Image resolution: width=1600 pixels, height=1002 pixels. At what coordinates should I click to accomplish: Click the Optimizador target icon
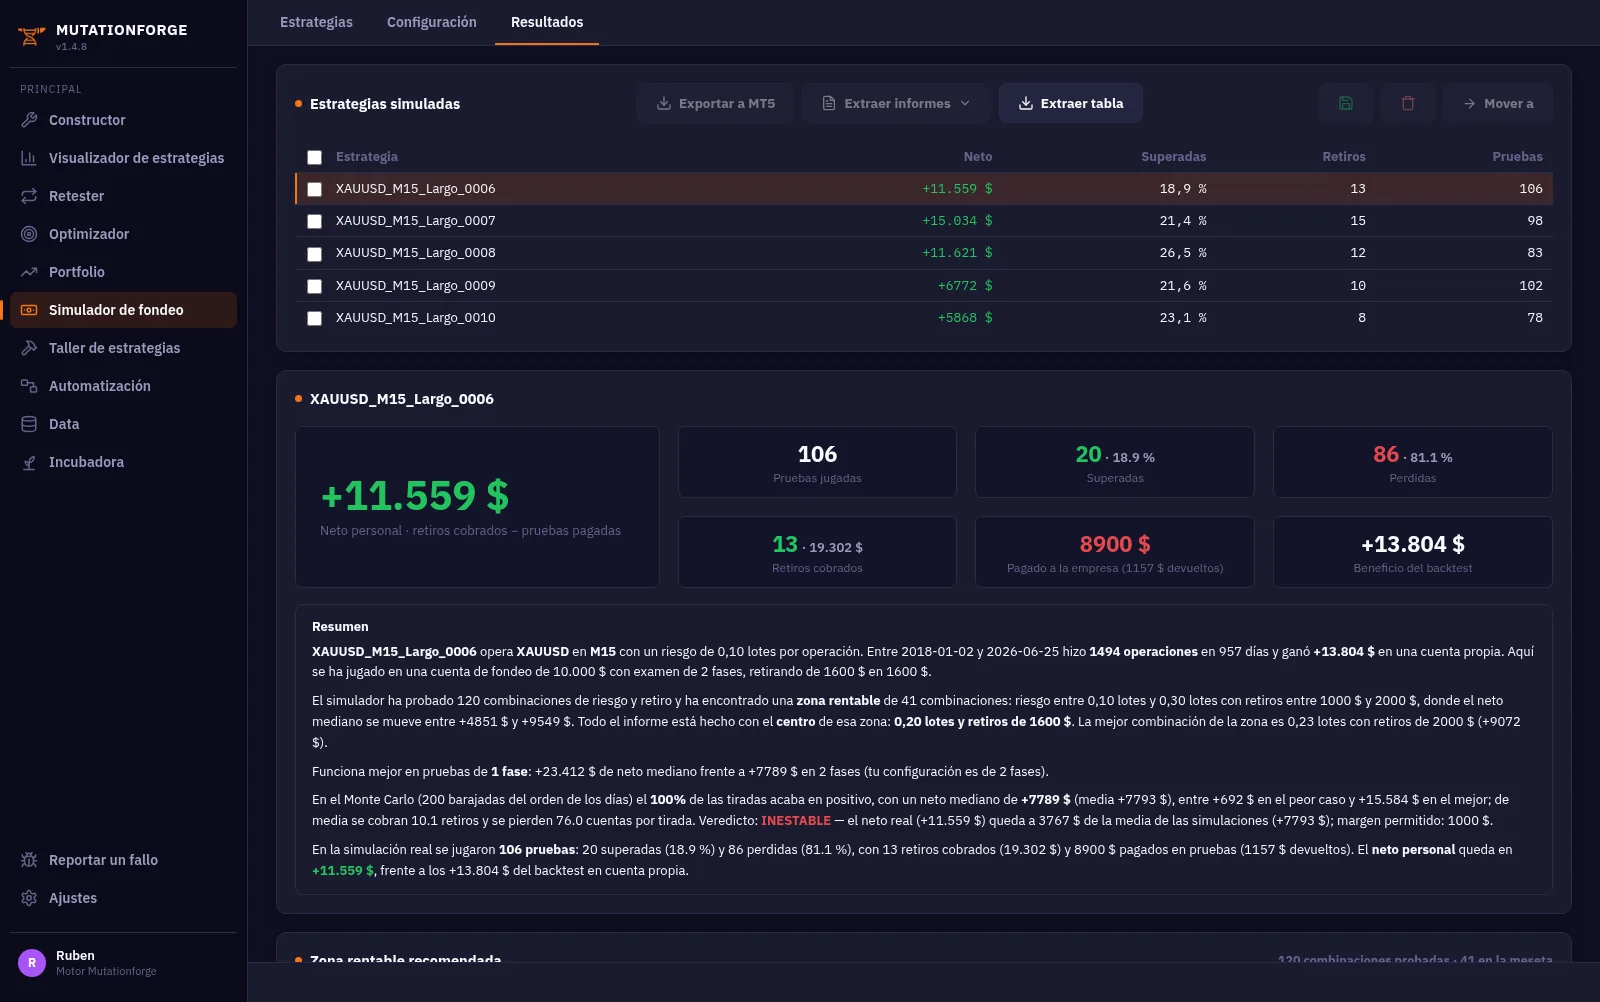[x=29, y=234]
